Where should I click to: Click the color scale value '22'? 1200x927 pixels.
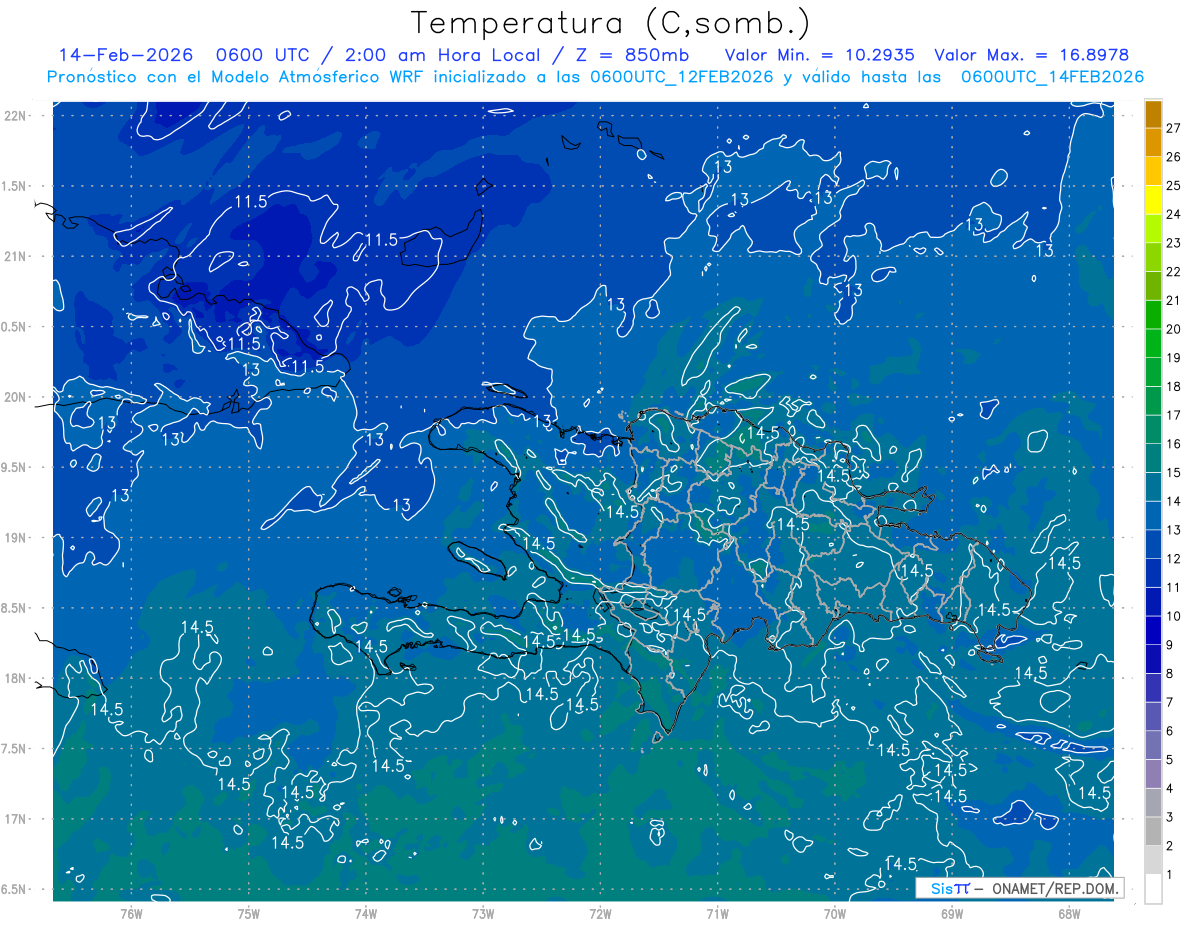(x=1173, y=272)
